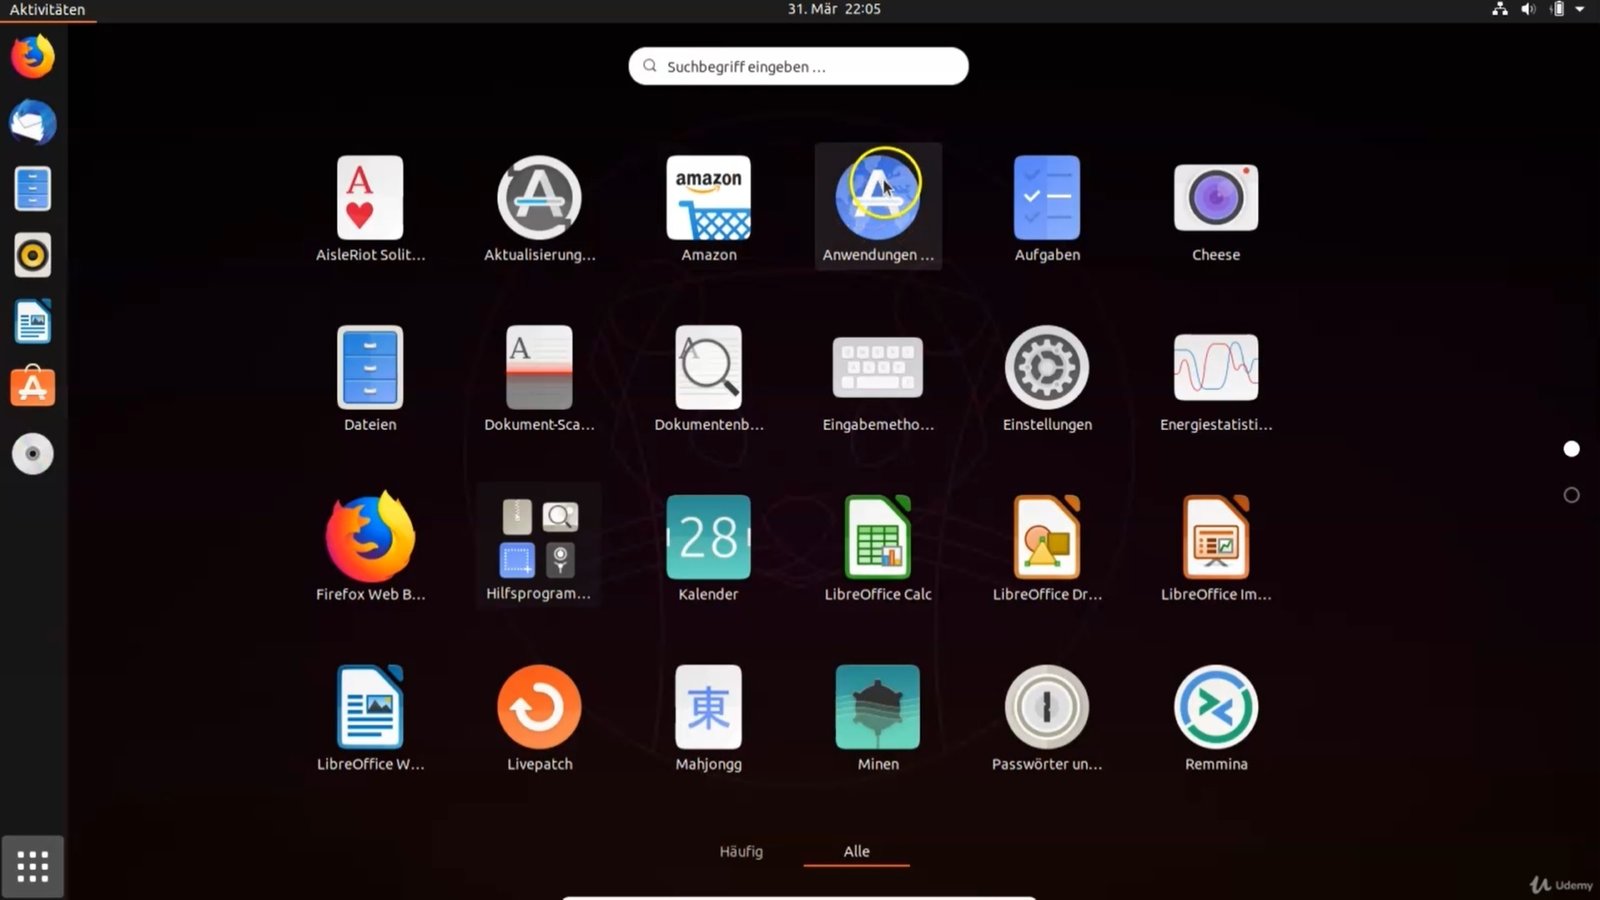Open the AisleRiot Solitaire app

click(370, 199)
